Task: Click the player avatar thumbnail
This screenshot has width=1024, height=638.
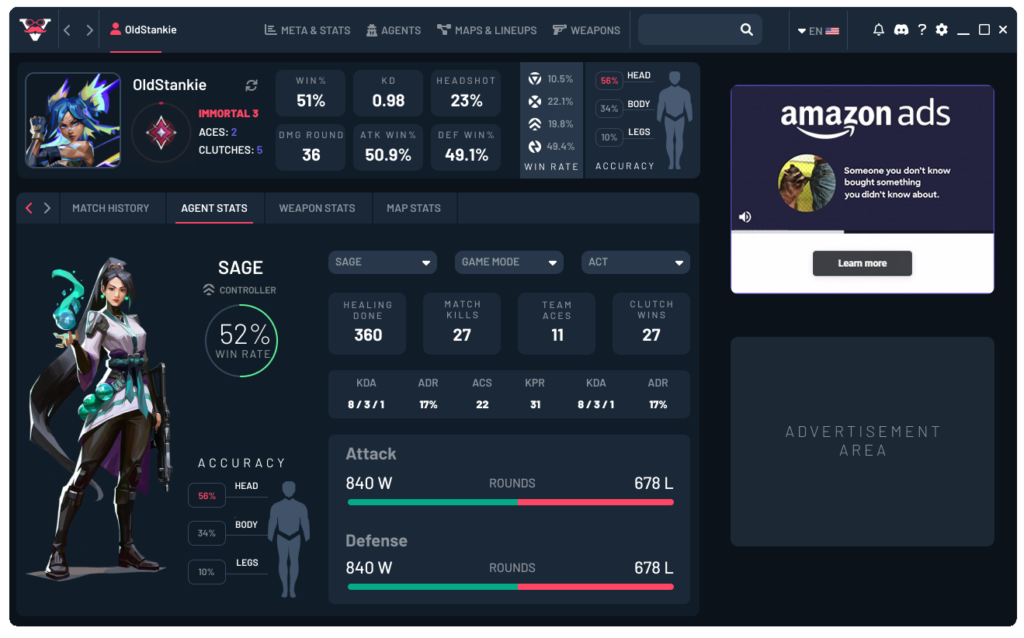Action: pyautogui.click(x=73, y=120)
